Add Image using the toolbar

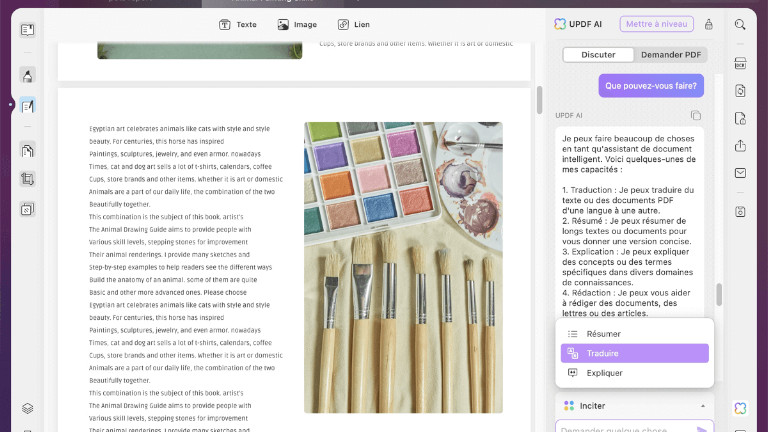coord(297,24)
